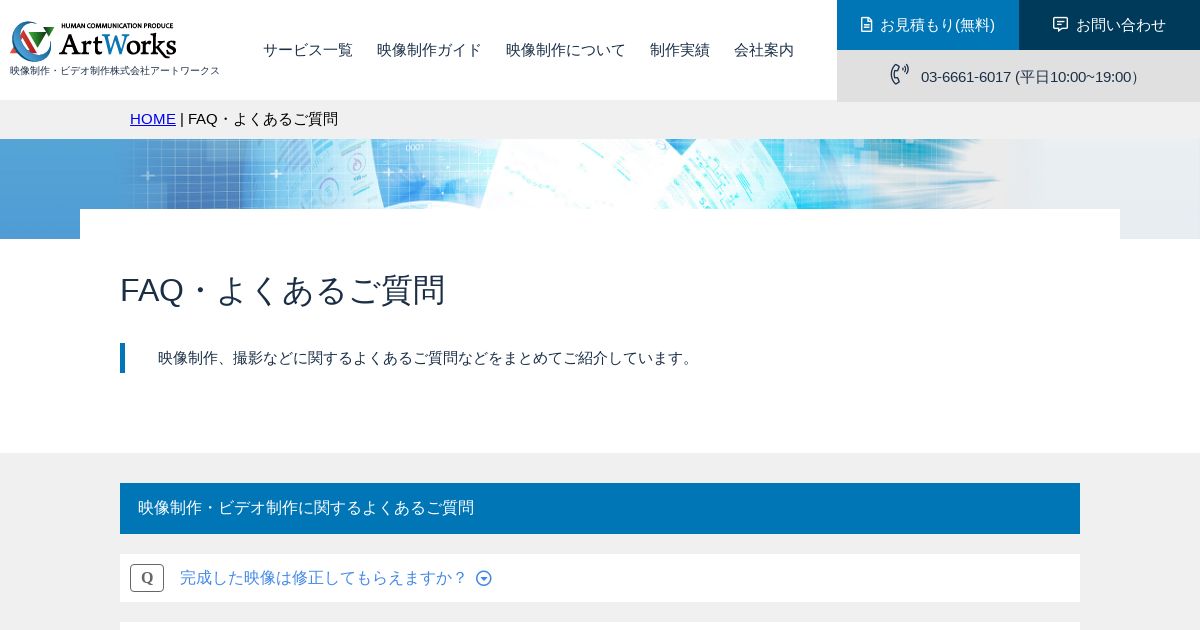Click the Q icon beside 完成した映像 question
Viewport: 1200px width, 630px height.
(x=147, y=578)
